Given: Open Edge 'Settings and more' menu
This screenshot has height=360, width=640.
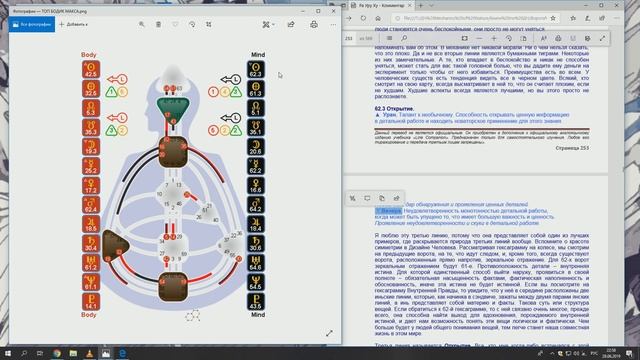Looking at the screenshot, I should click(x=617, y=18).
